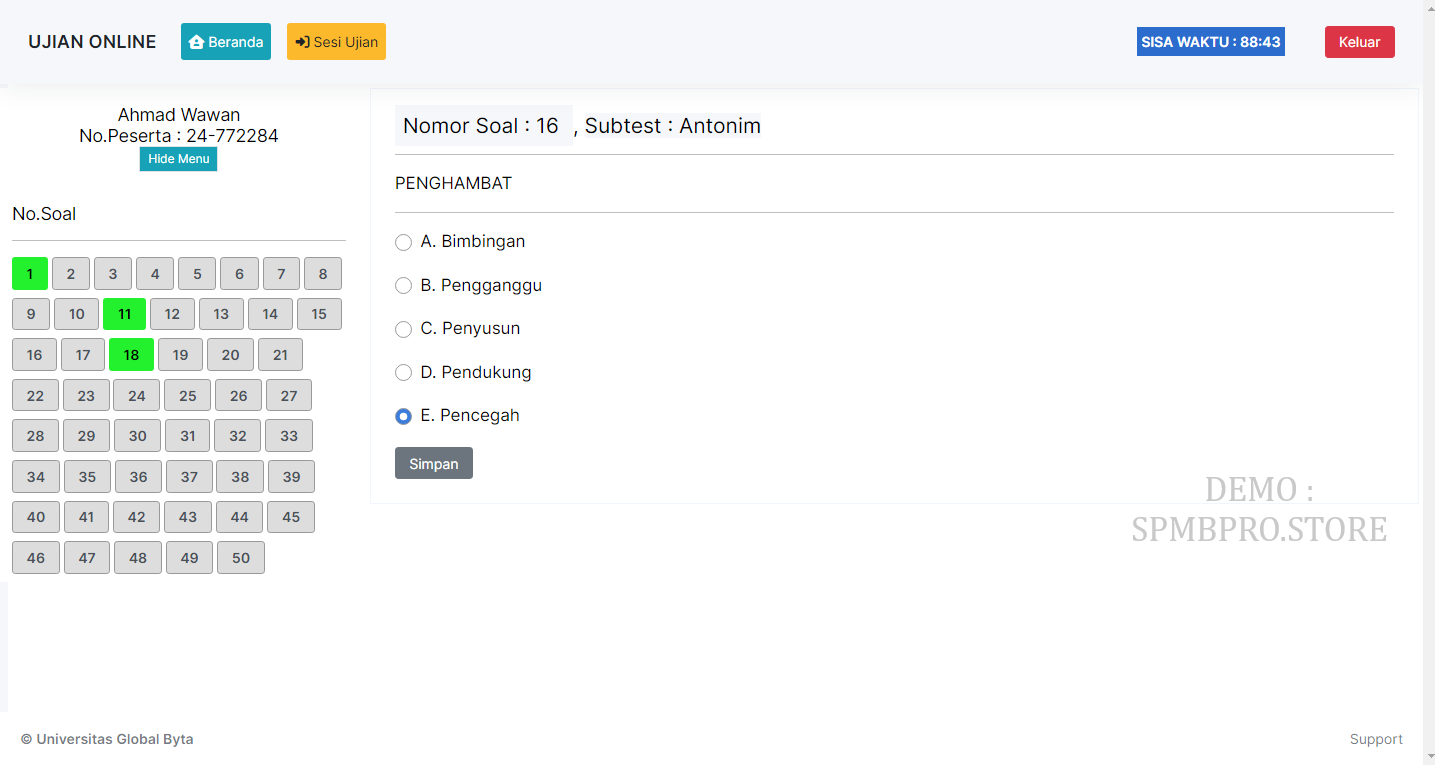Jump to question number 37
Viewport: 1435px width, 765px height.
189,477
